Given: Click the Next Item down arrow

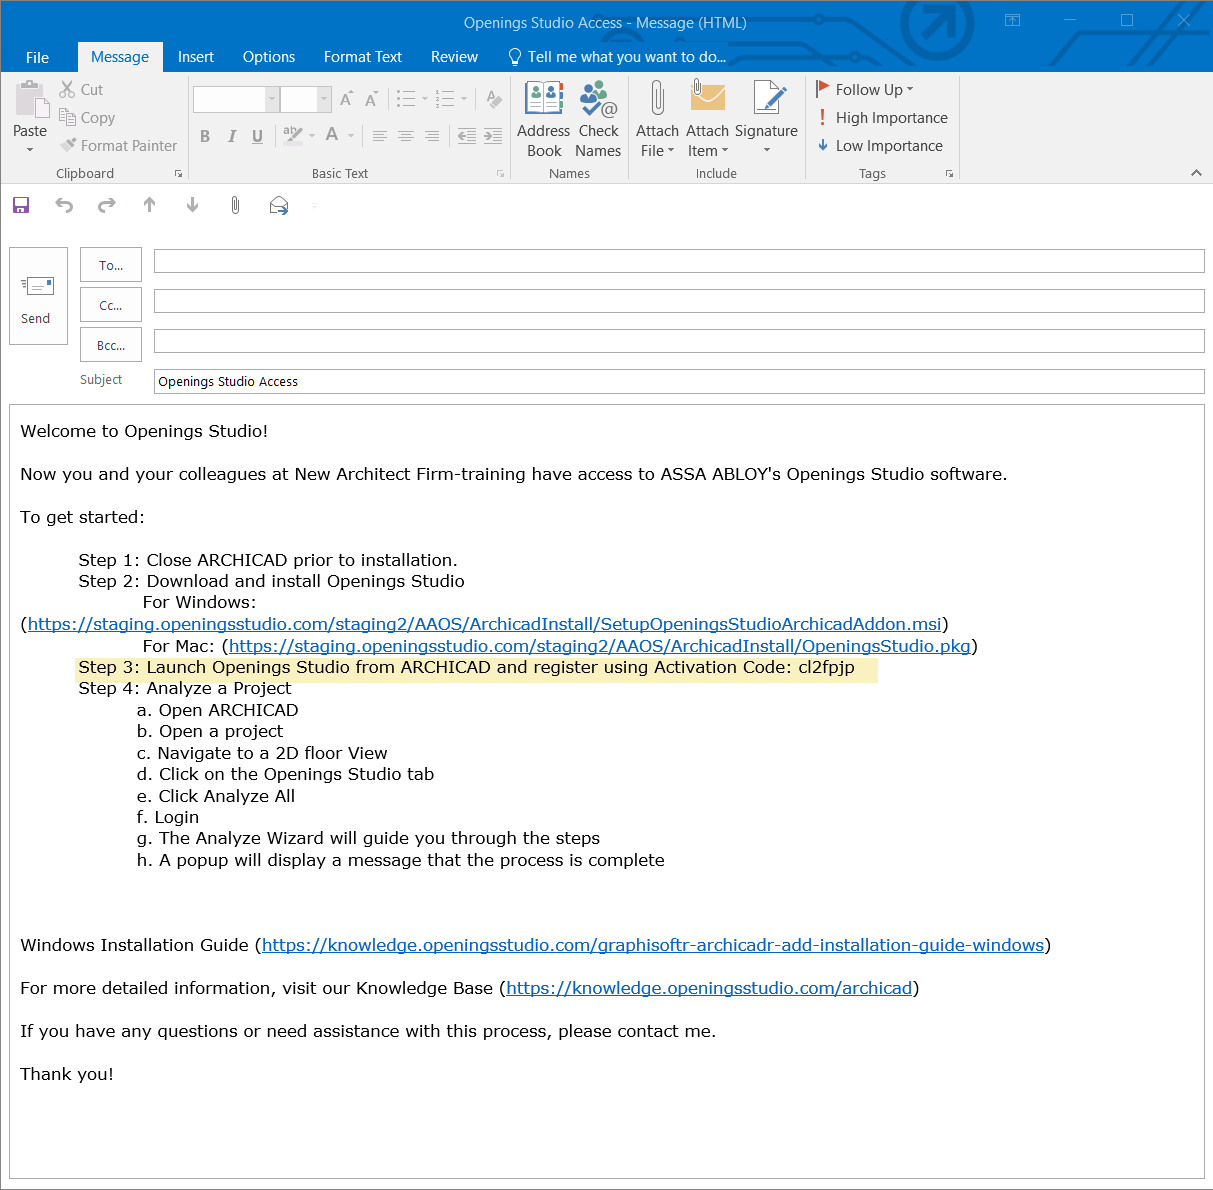Looking at the screenshot, I should point(192,205).
